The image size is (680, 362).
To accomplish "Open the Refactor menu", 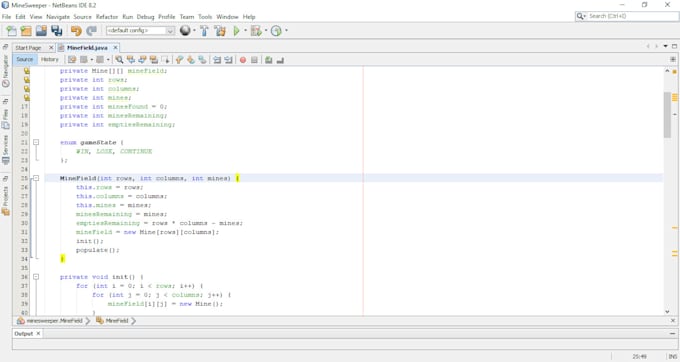I will tap(107, 17).
